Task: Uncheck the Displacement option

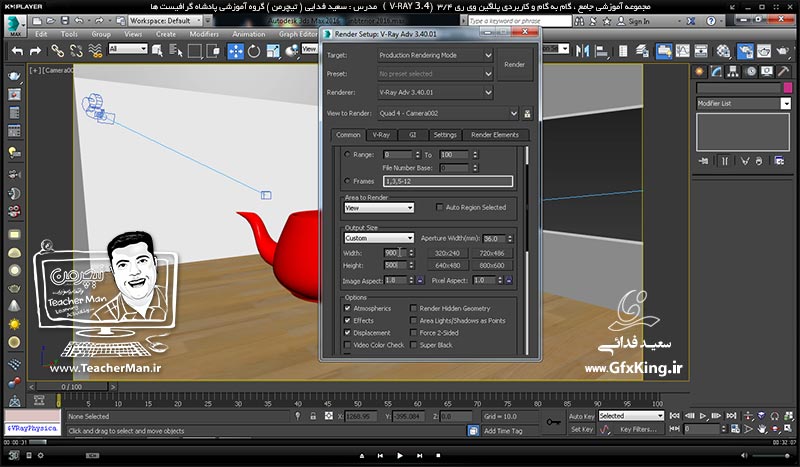Action: click(x=347, y=333)
